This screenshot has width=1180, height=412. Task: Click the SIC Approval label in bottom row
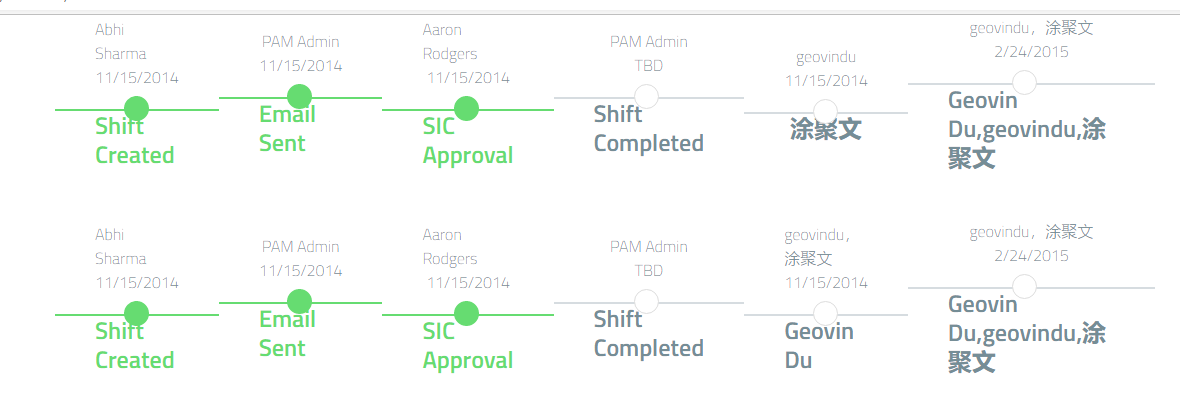coord(467,346)
